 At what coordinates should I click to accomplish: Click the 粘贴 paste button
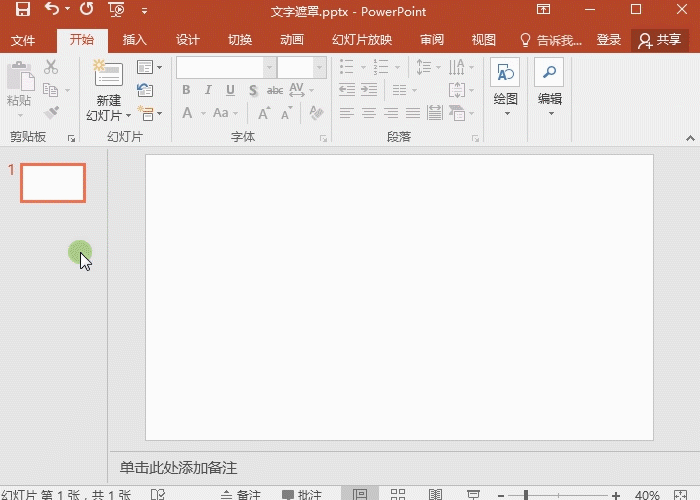click(x=19, y=89)
